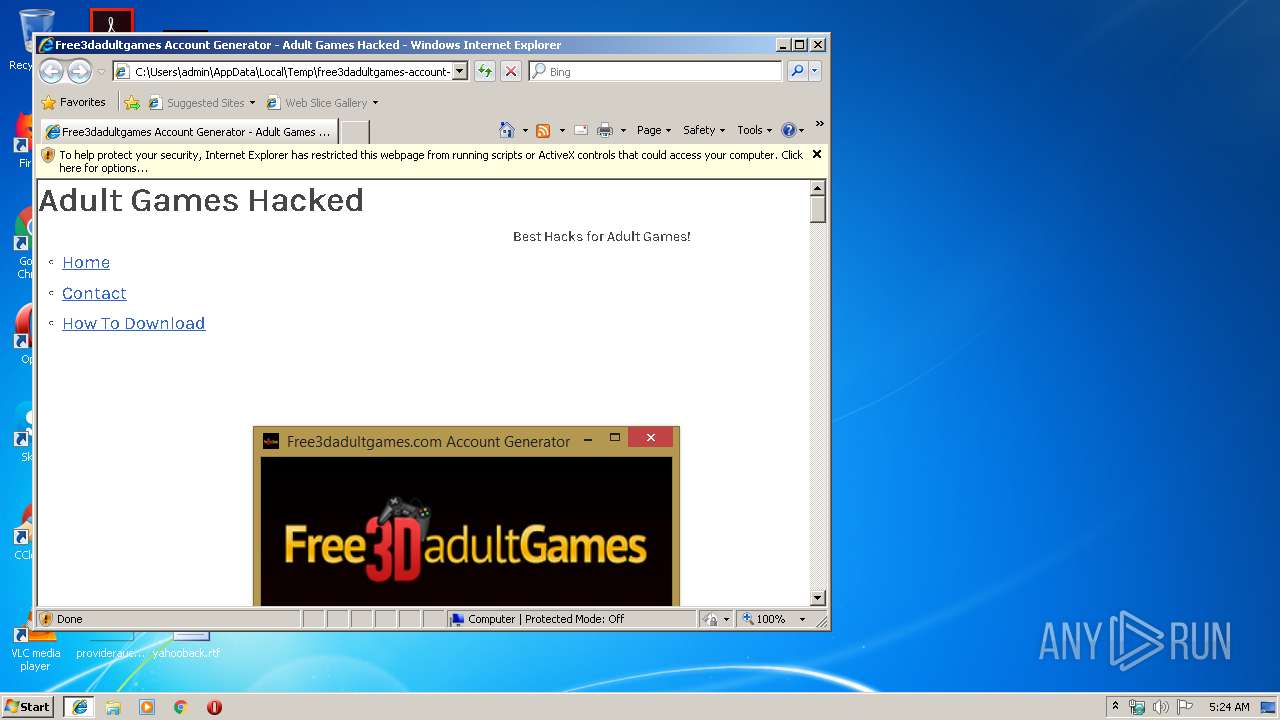Go forward with the IE Forward arrow
The height and width of the screenshot is (720, 1280).
(x=79, y=71)
